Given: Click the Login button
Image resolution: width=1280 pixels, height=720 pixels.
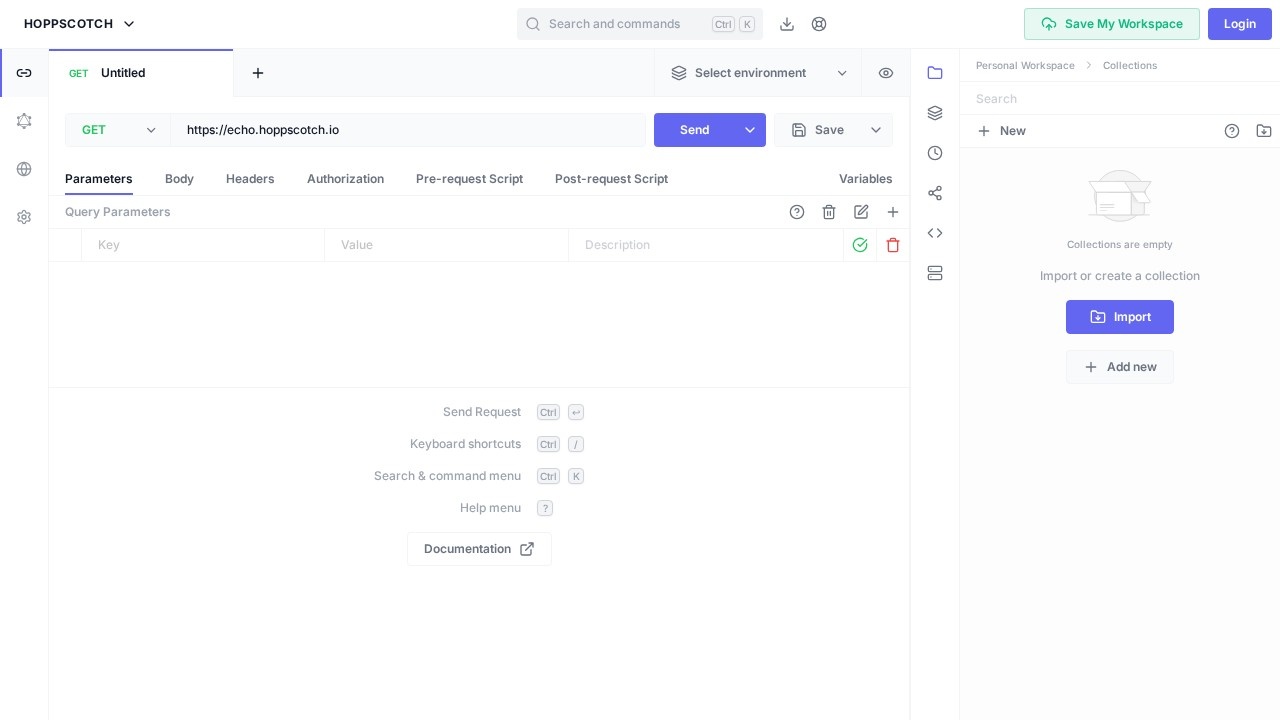Looking at the screenshot, I should click(1240, 24).
